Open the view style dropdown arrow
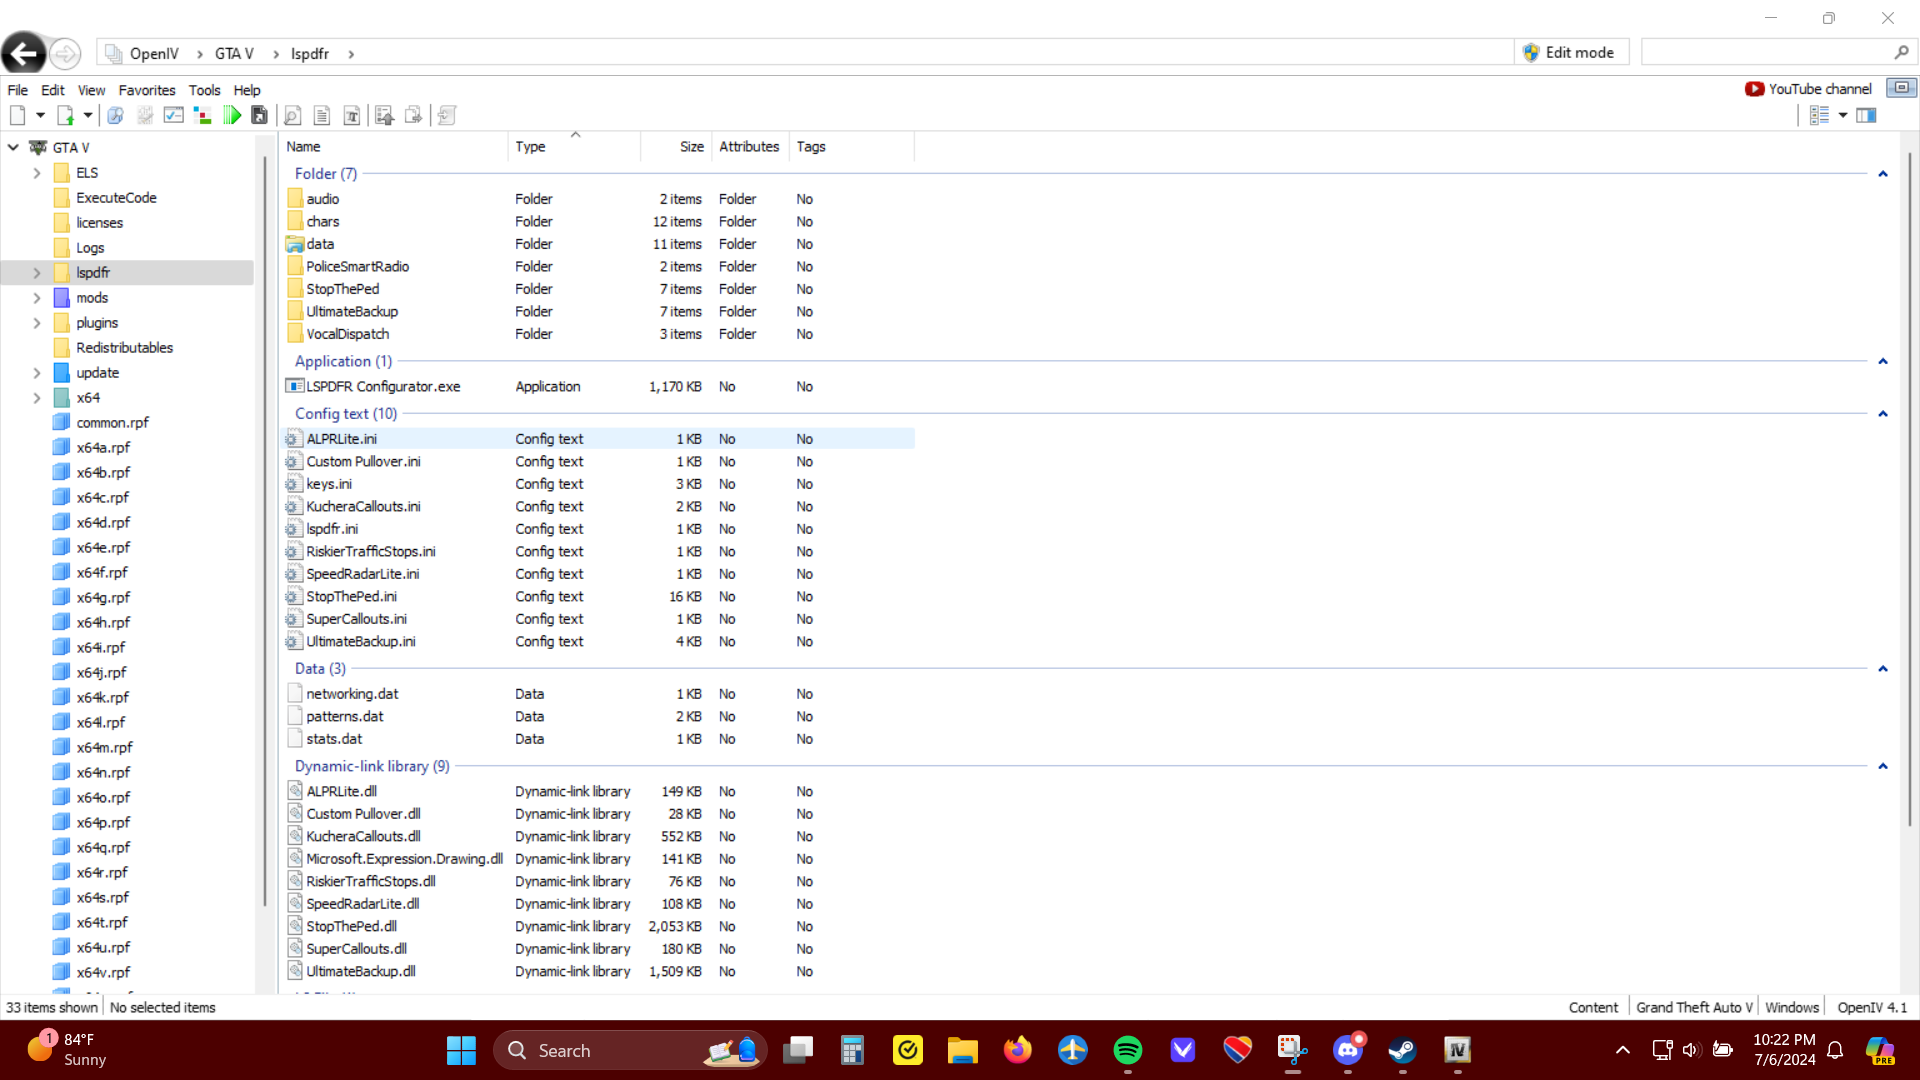The width and height of the screenshot is (1920, 1080). 1843,116
